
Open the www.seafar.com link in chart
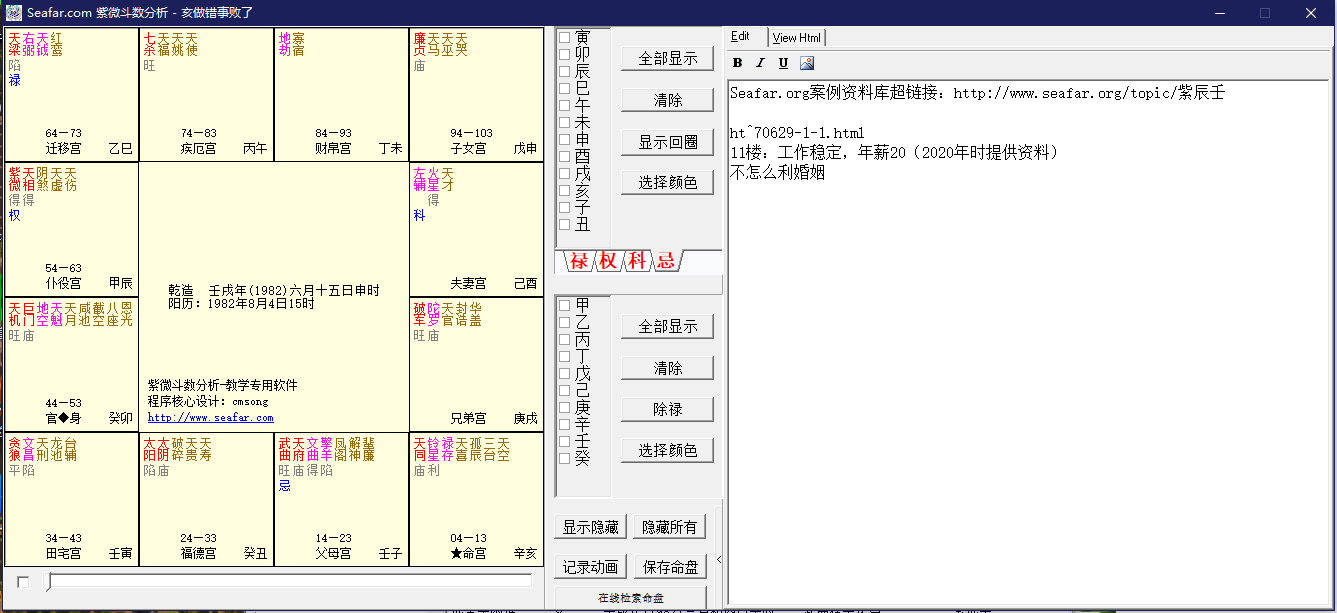coord(210,418)
